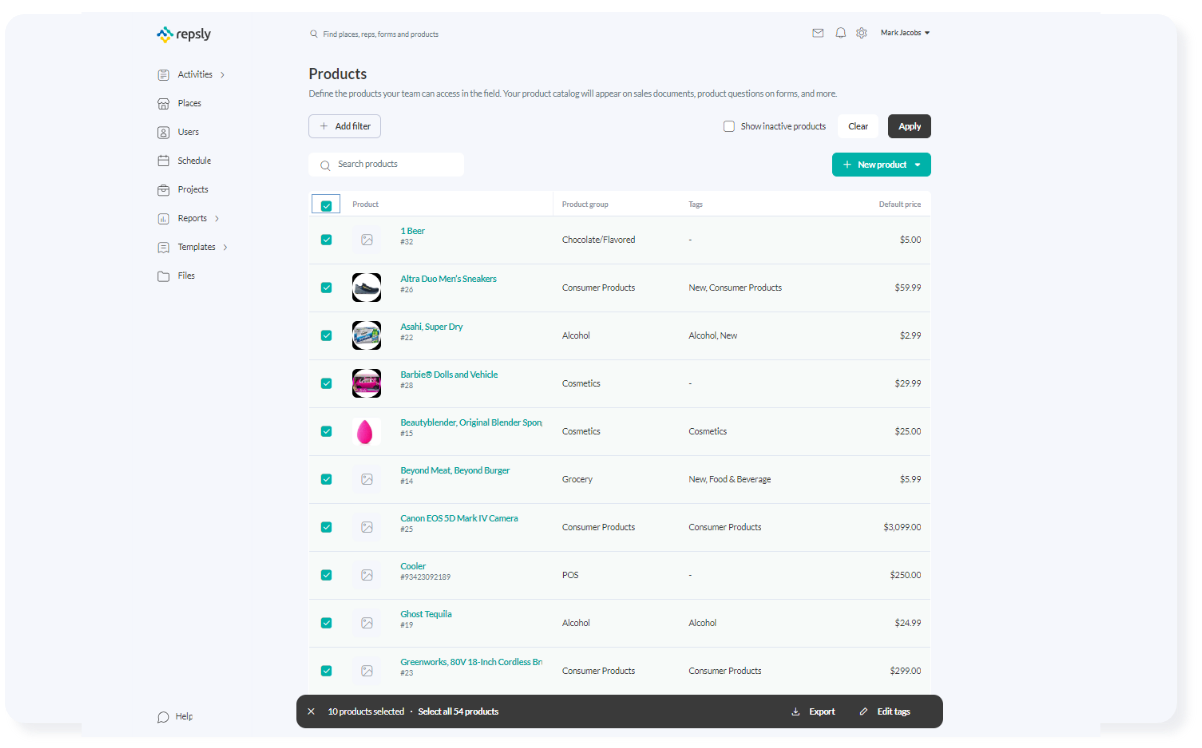Click the Schedule calendar icon
1202x748 pixels.
[164, 161]
